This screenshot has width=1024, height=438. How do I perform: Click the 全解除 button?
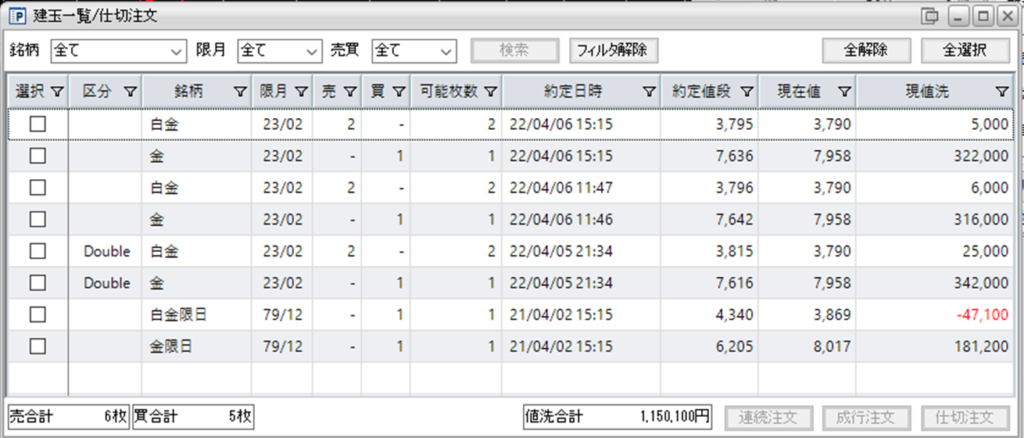tap(866, 50)
